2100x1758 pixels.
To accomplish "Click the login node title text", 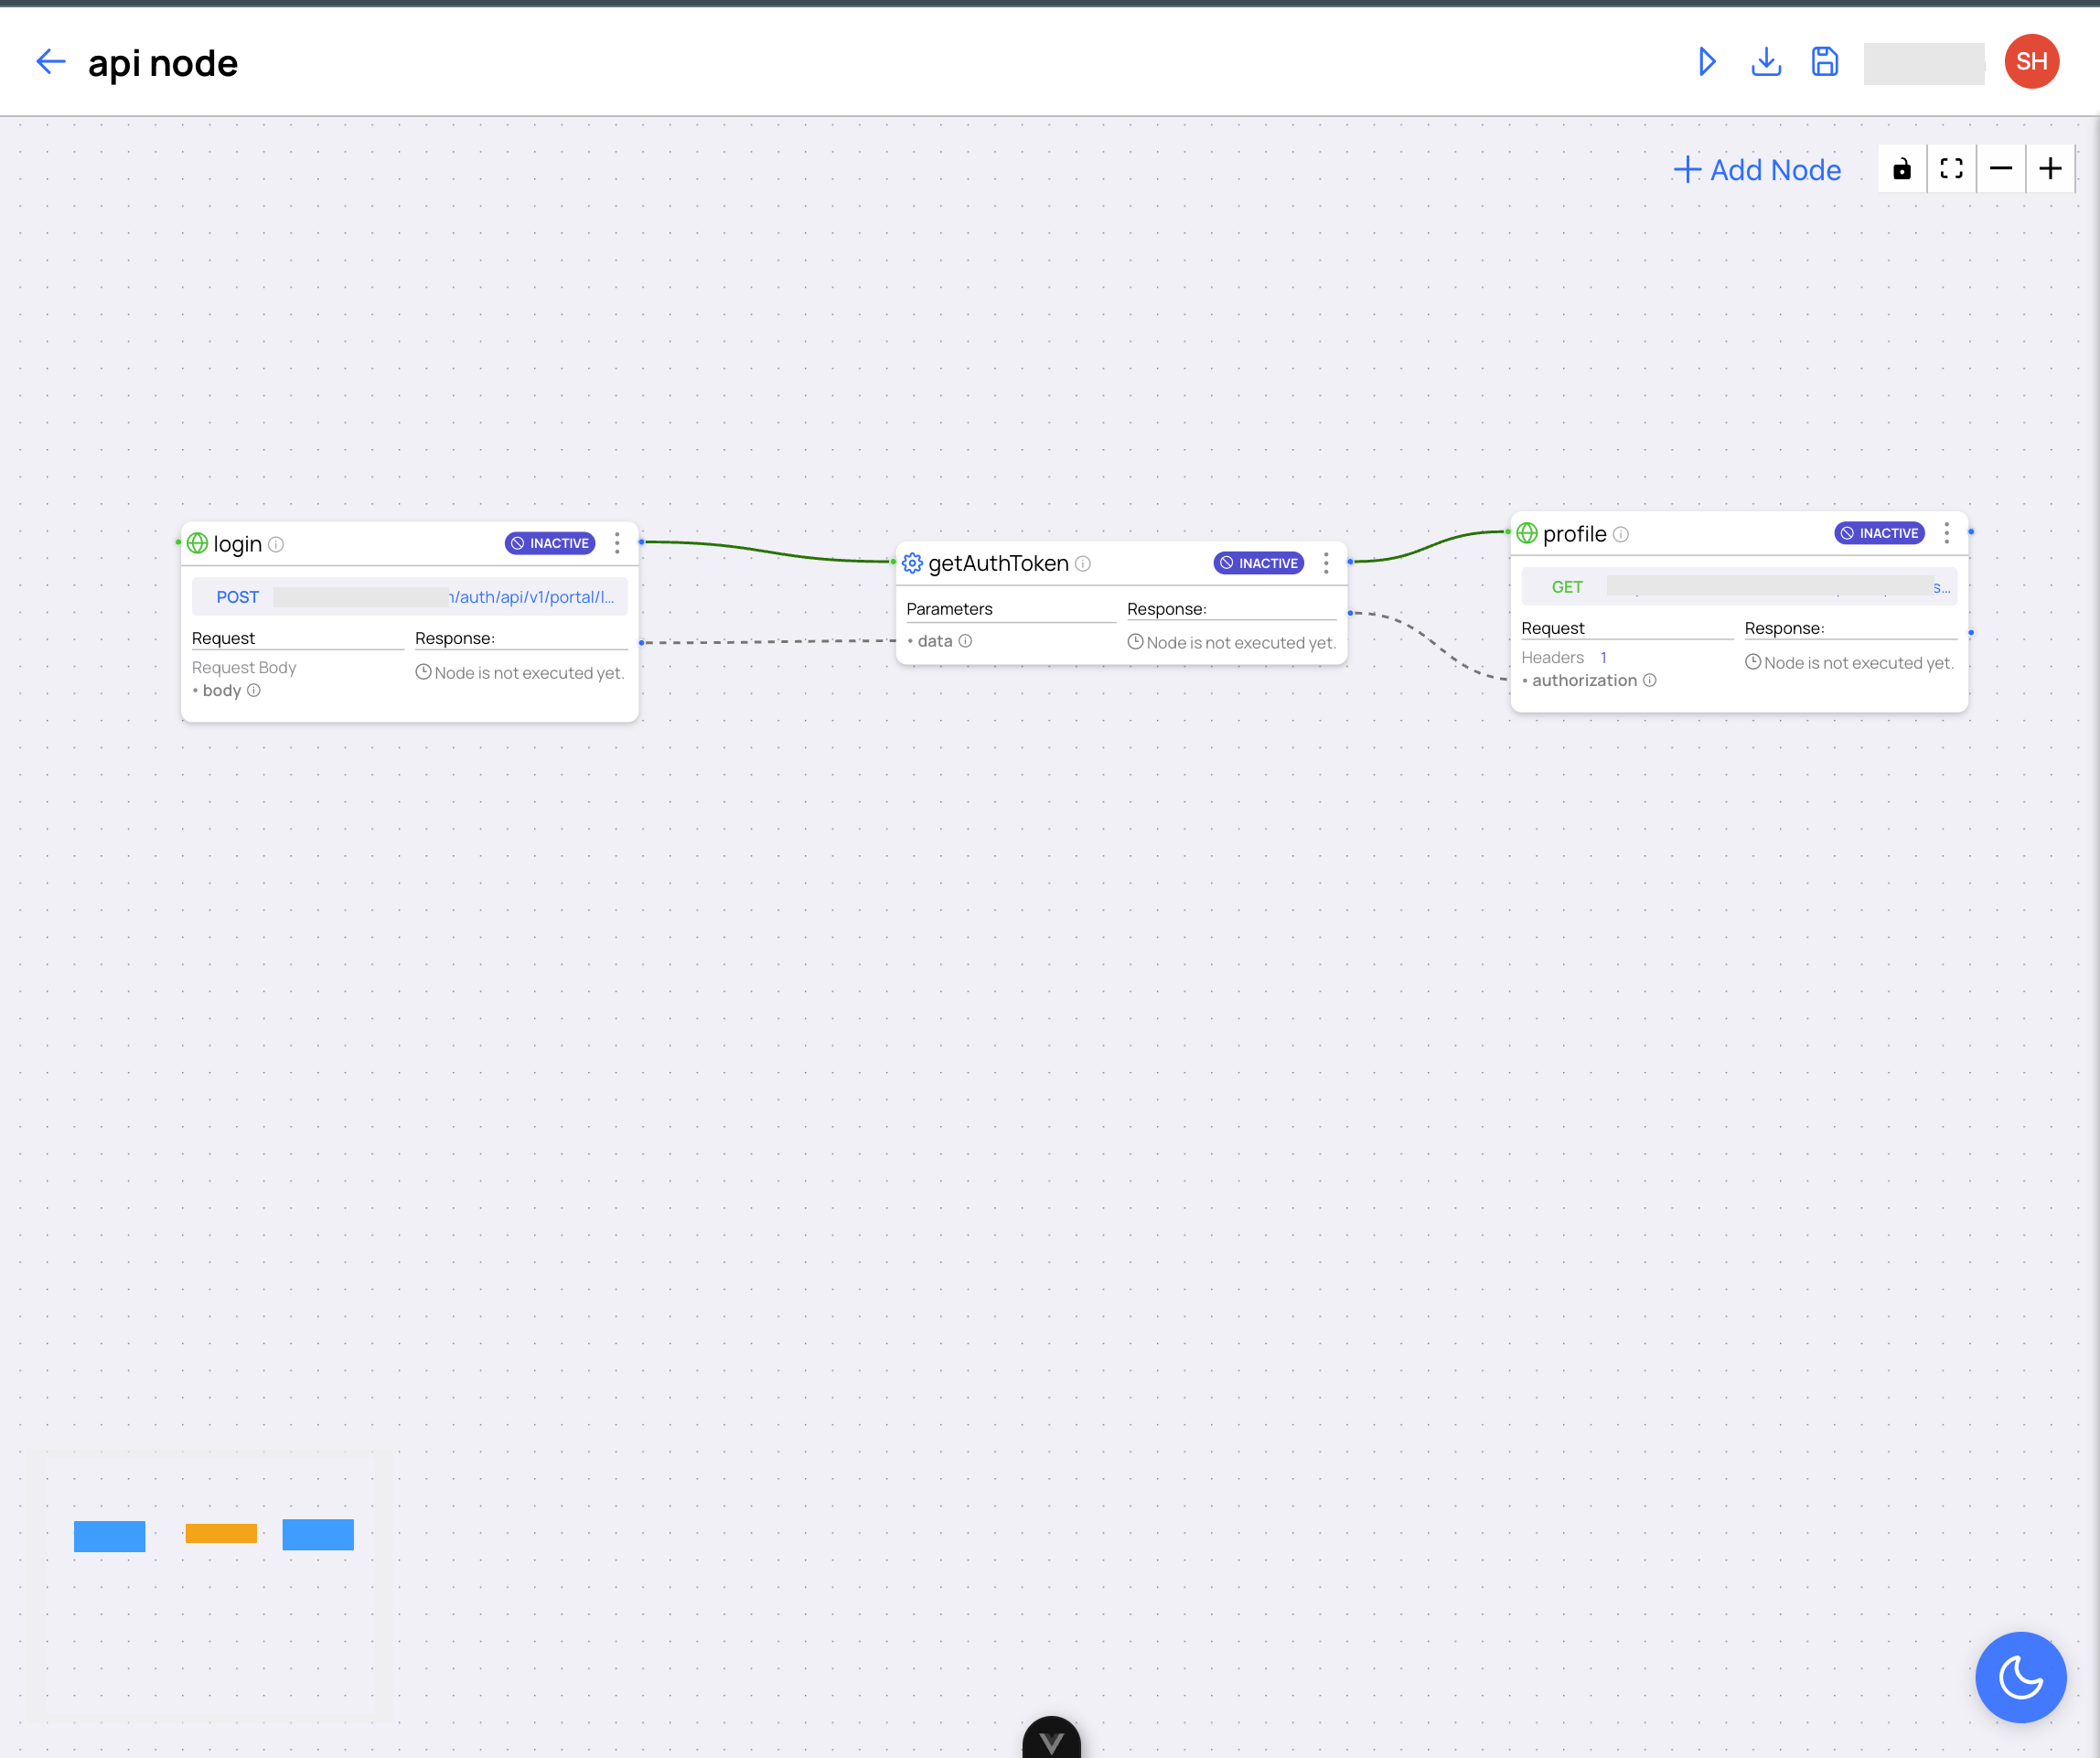I will point(238,544).
